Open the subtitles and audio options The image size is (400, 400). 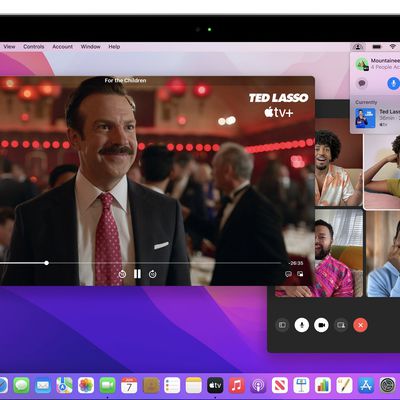click(x=288, y=274)
